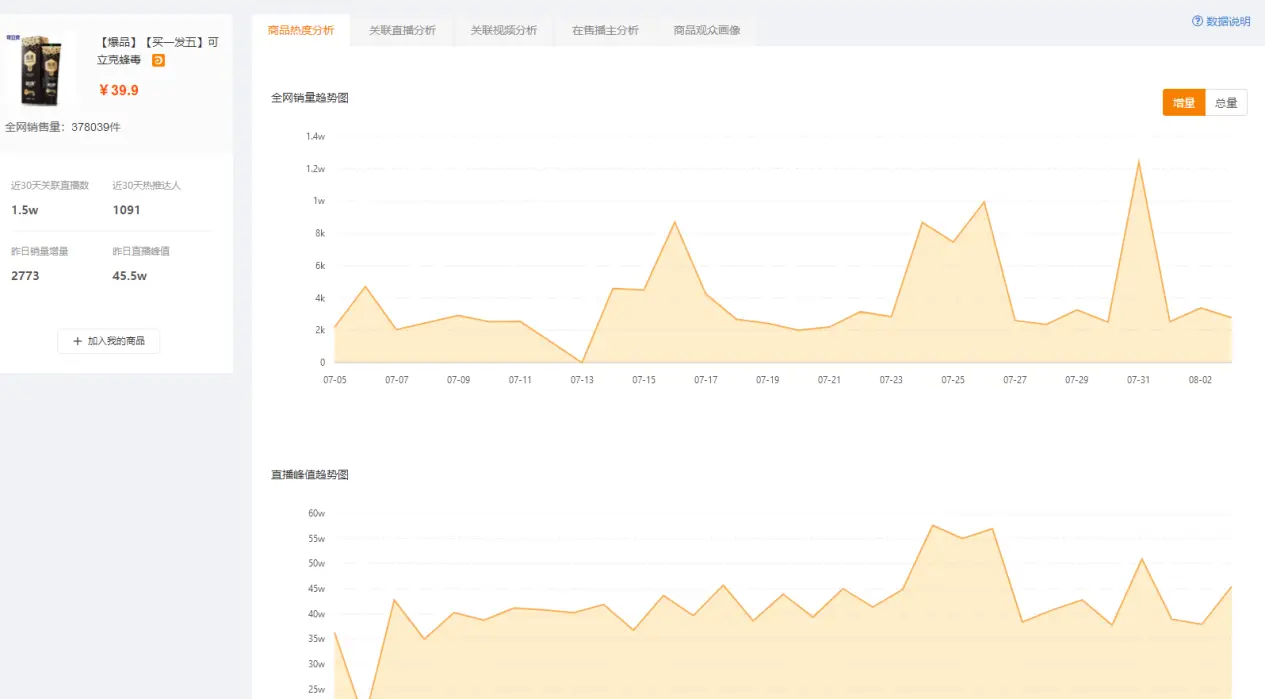Click the highest peak in 直播峰值趋势图

[x=932, y=525]
